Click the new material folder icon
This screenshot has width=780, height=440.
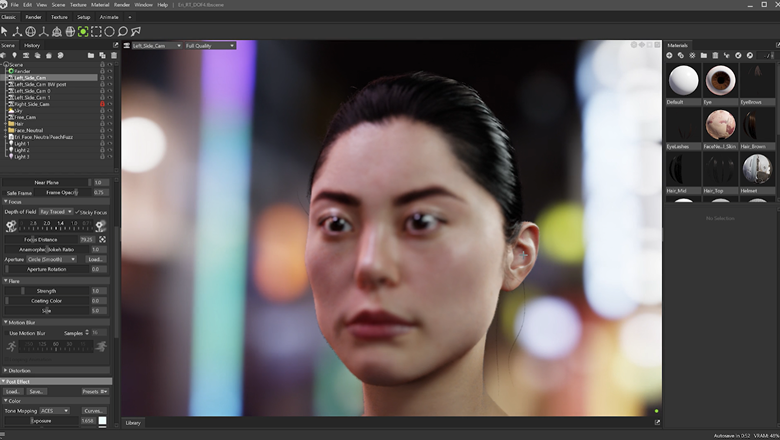point(704,55)
